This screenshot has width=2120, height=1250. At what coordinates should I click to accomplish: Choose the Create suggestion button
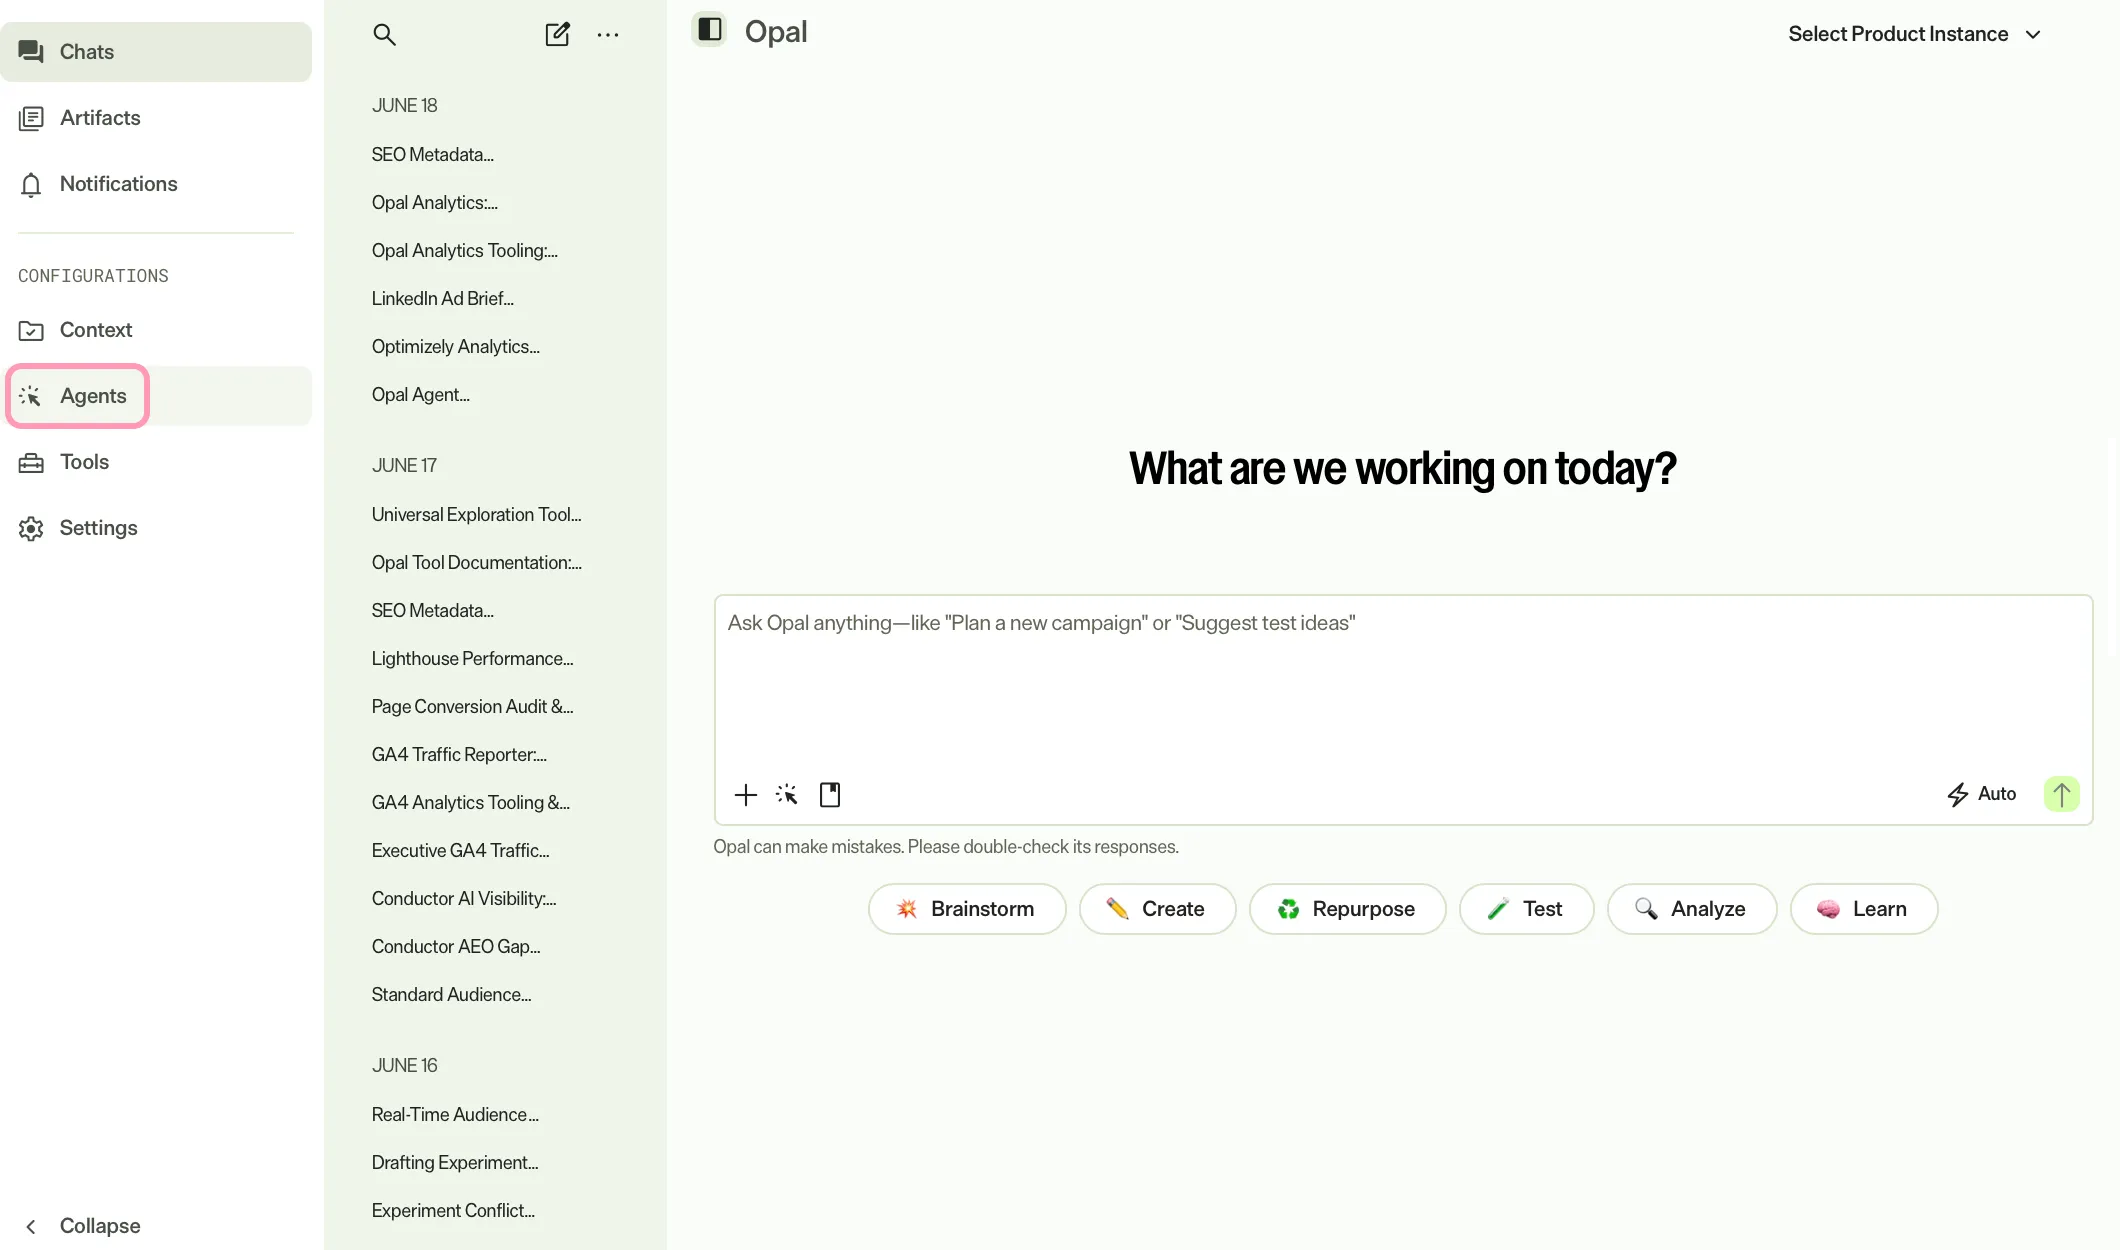(1157, 909)
